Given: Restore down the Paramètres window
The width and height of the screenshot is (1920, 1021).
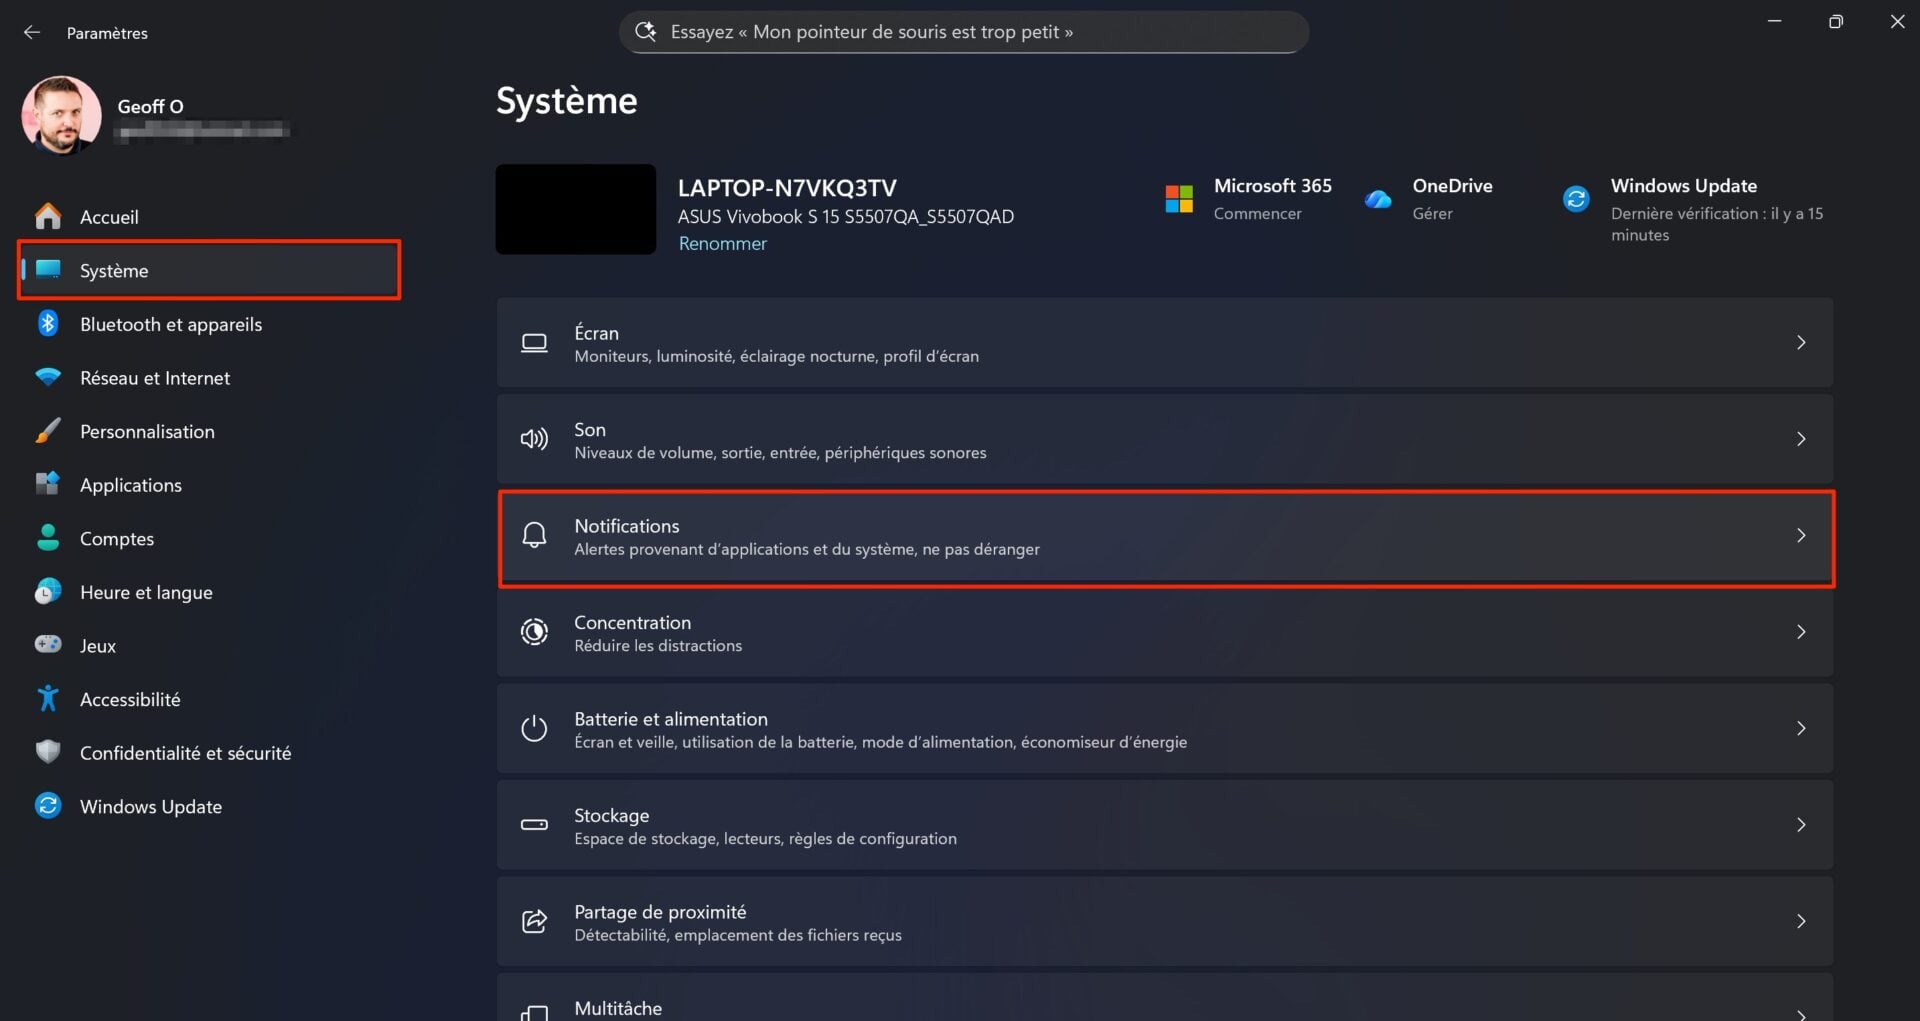Looking at the screenshot, I should point(1836,21).
